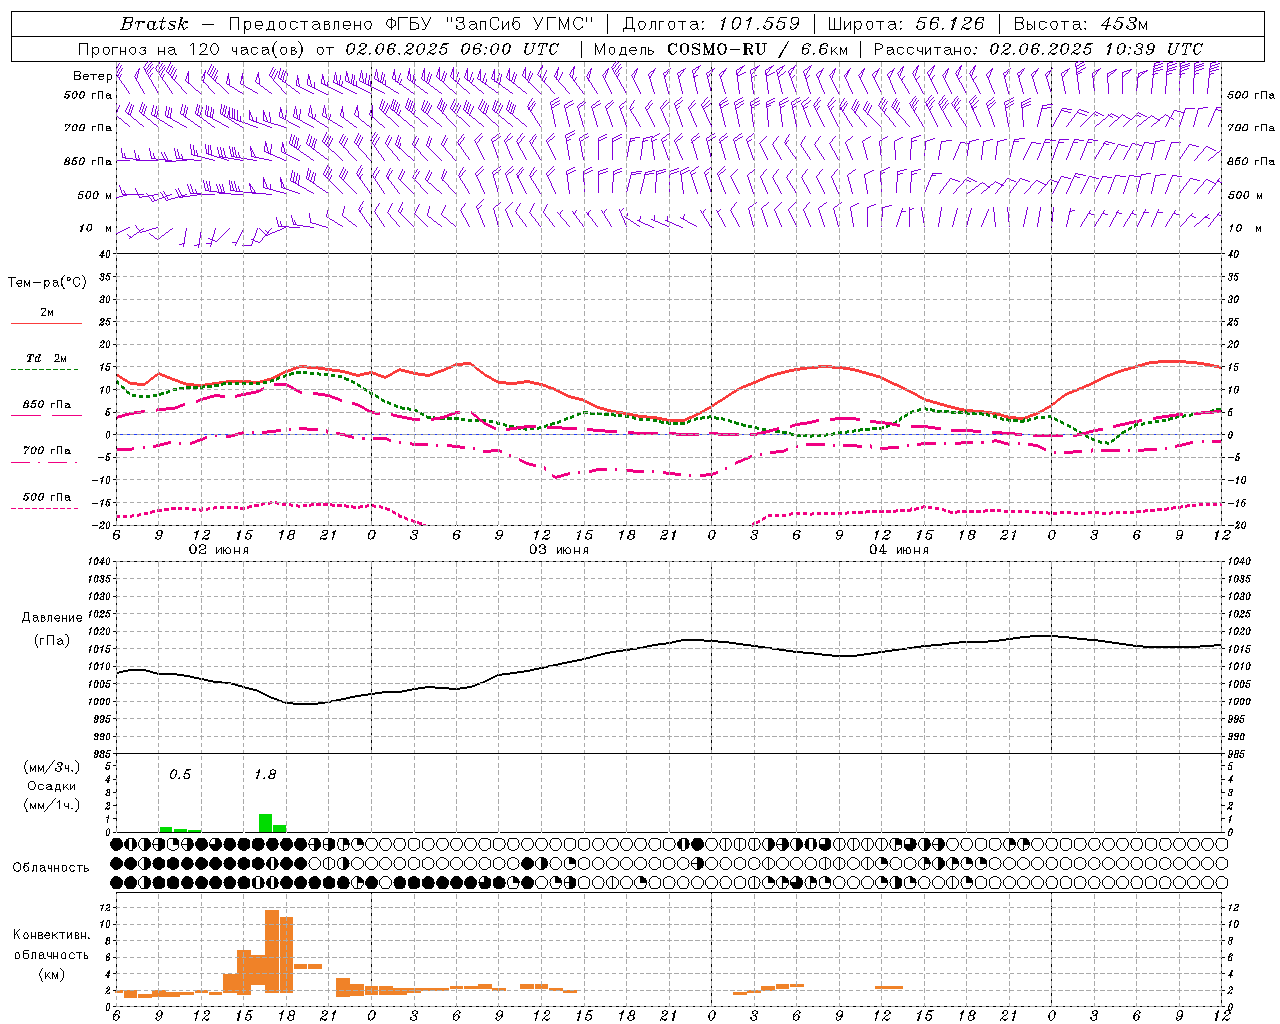Click the computed time "Рассчитано: 02.06.2025 10:39 UTC"
Screen dimensions: 1280x1024
1038,49
